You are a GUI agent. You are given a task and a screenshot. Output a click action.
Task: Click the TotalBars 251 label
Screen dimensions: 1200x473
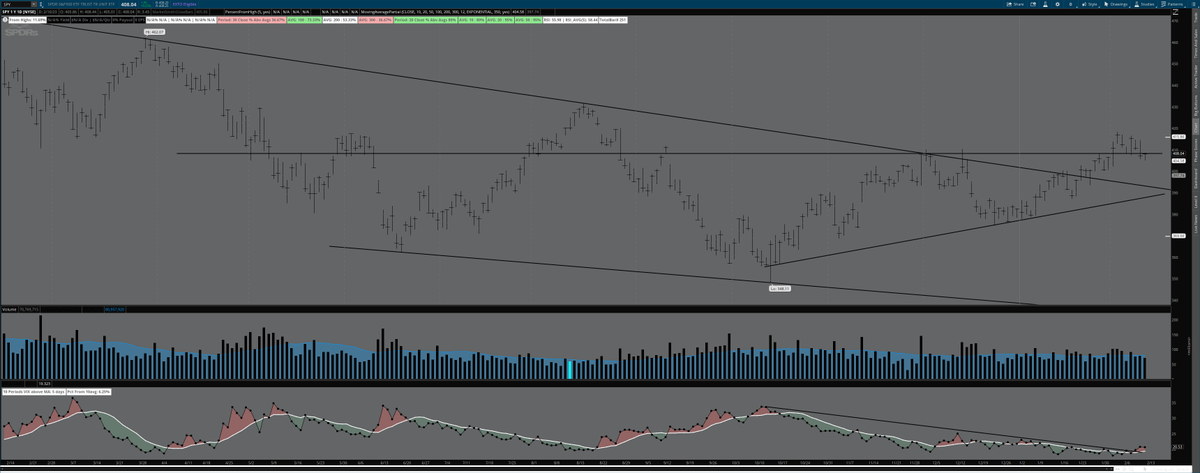pos(615,20)
